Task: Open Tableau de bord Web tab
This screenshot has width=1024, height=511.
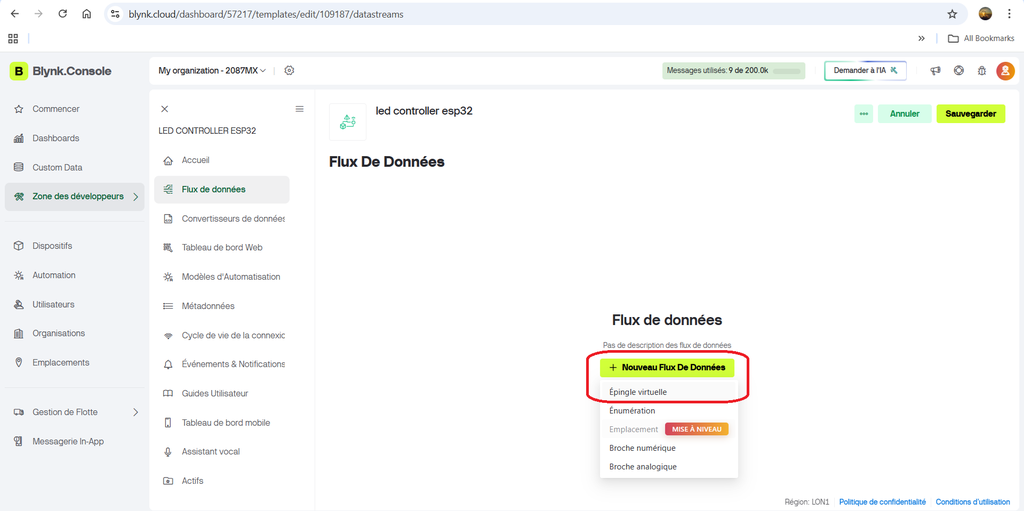Action: click(x=222, y=248)
